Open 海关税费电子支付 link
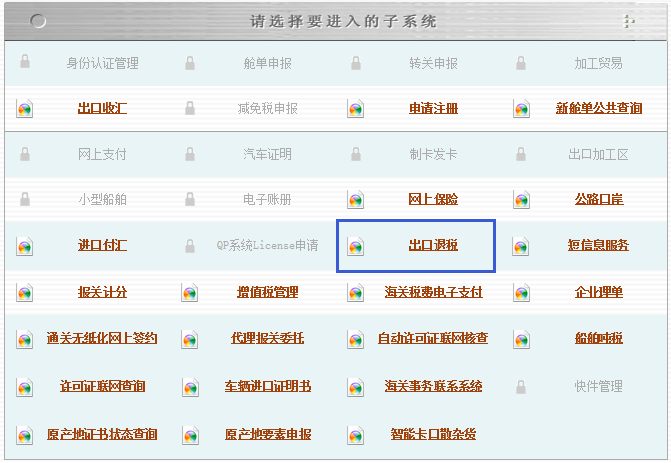This screenshot has width=671, height=463. [x=433, y=292]
